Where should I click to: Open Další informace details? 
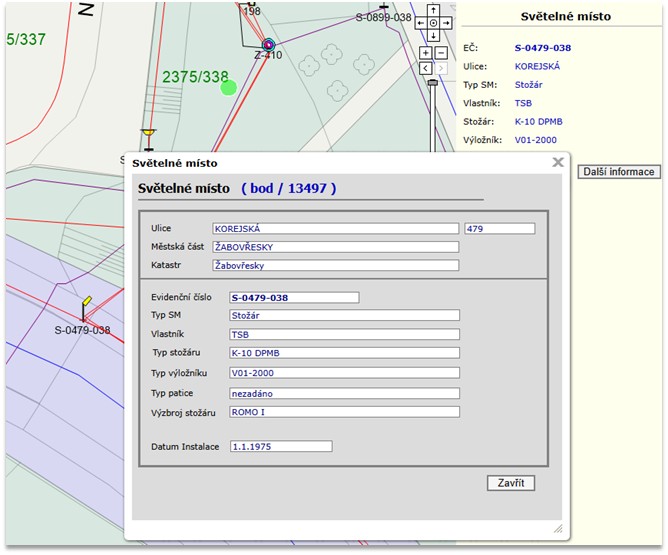619,172
